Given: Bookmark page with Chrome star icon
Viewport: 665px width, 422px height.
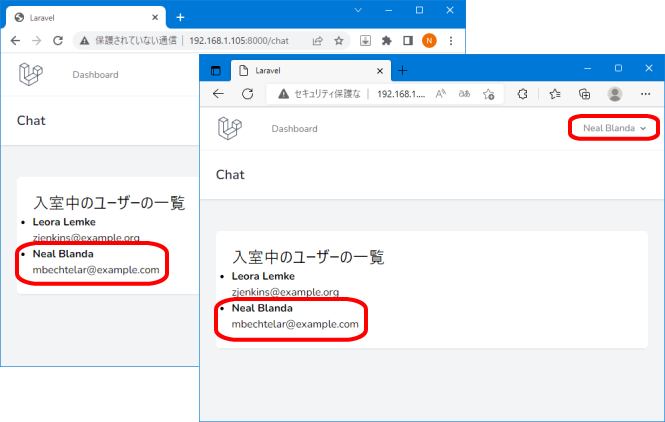Looking at the screenshot, I should 338,41.
